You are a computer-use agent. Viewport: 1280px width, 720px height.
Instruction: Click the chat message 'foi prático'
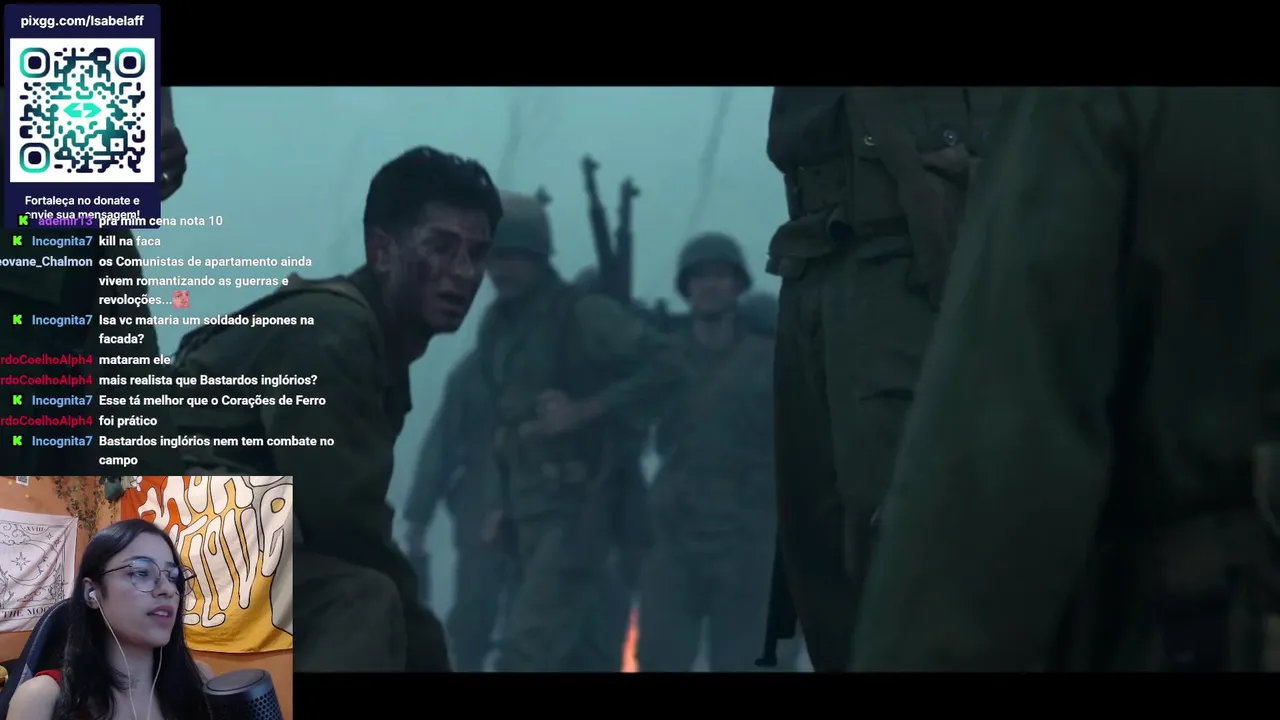[x=127, y=421]
